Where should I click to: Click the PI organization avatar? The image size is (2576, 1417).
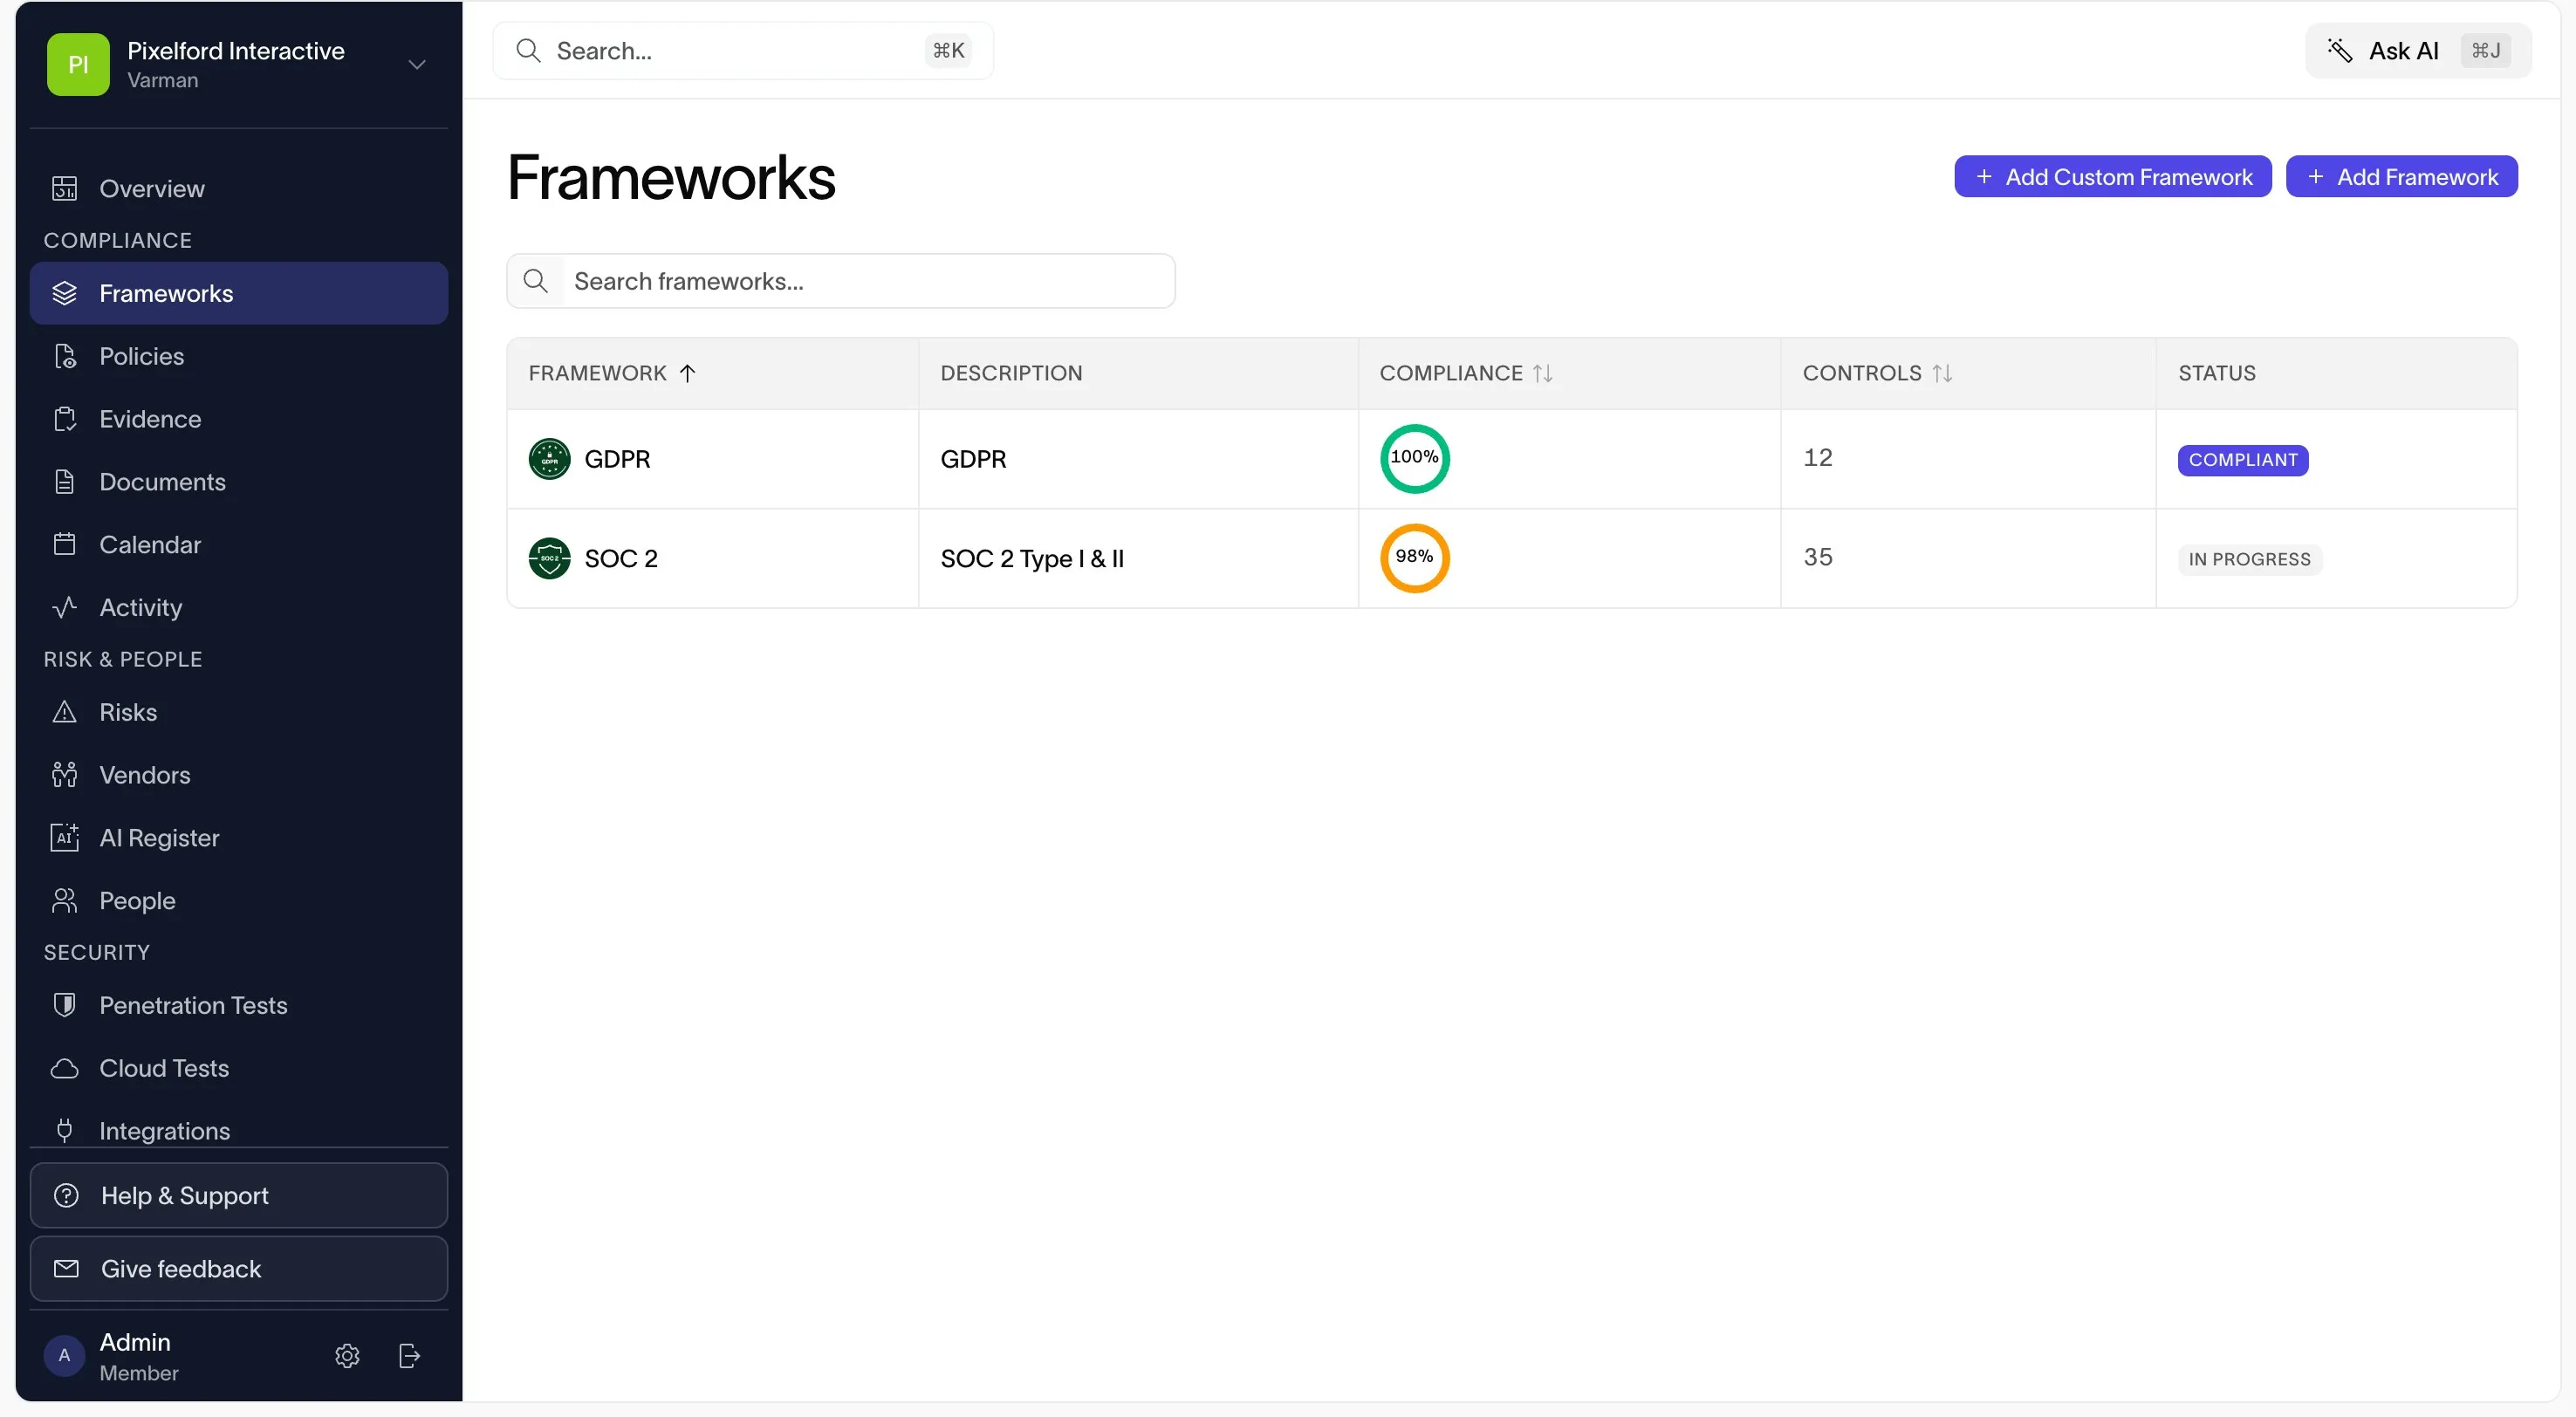[78, 64]
